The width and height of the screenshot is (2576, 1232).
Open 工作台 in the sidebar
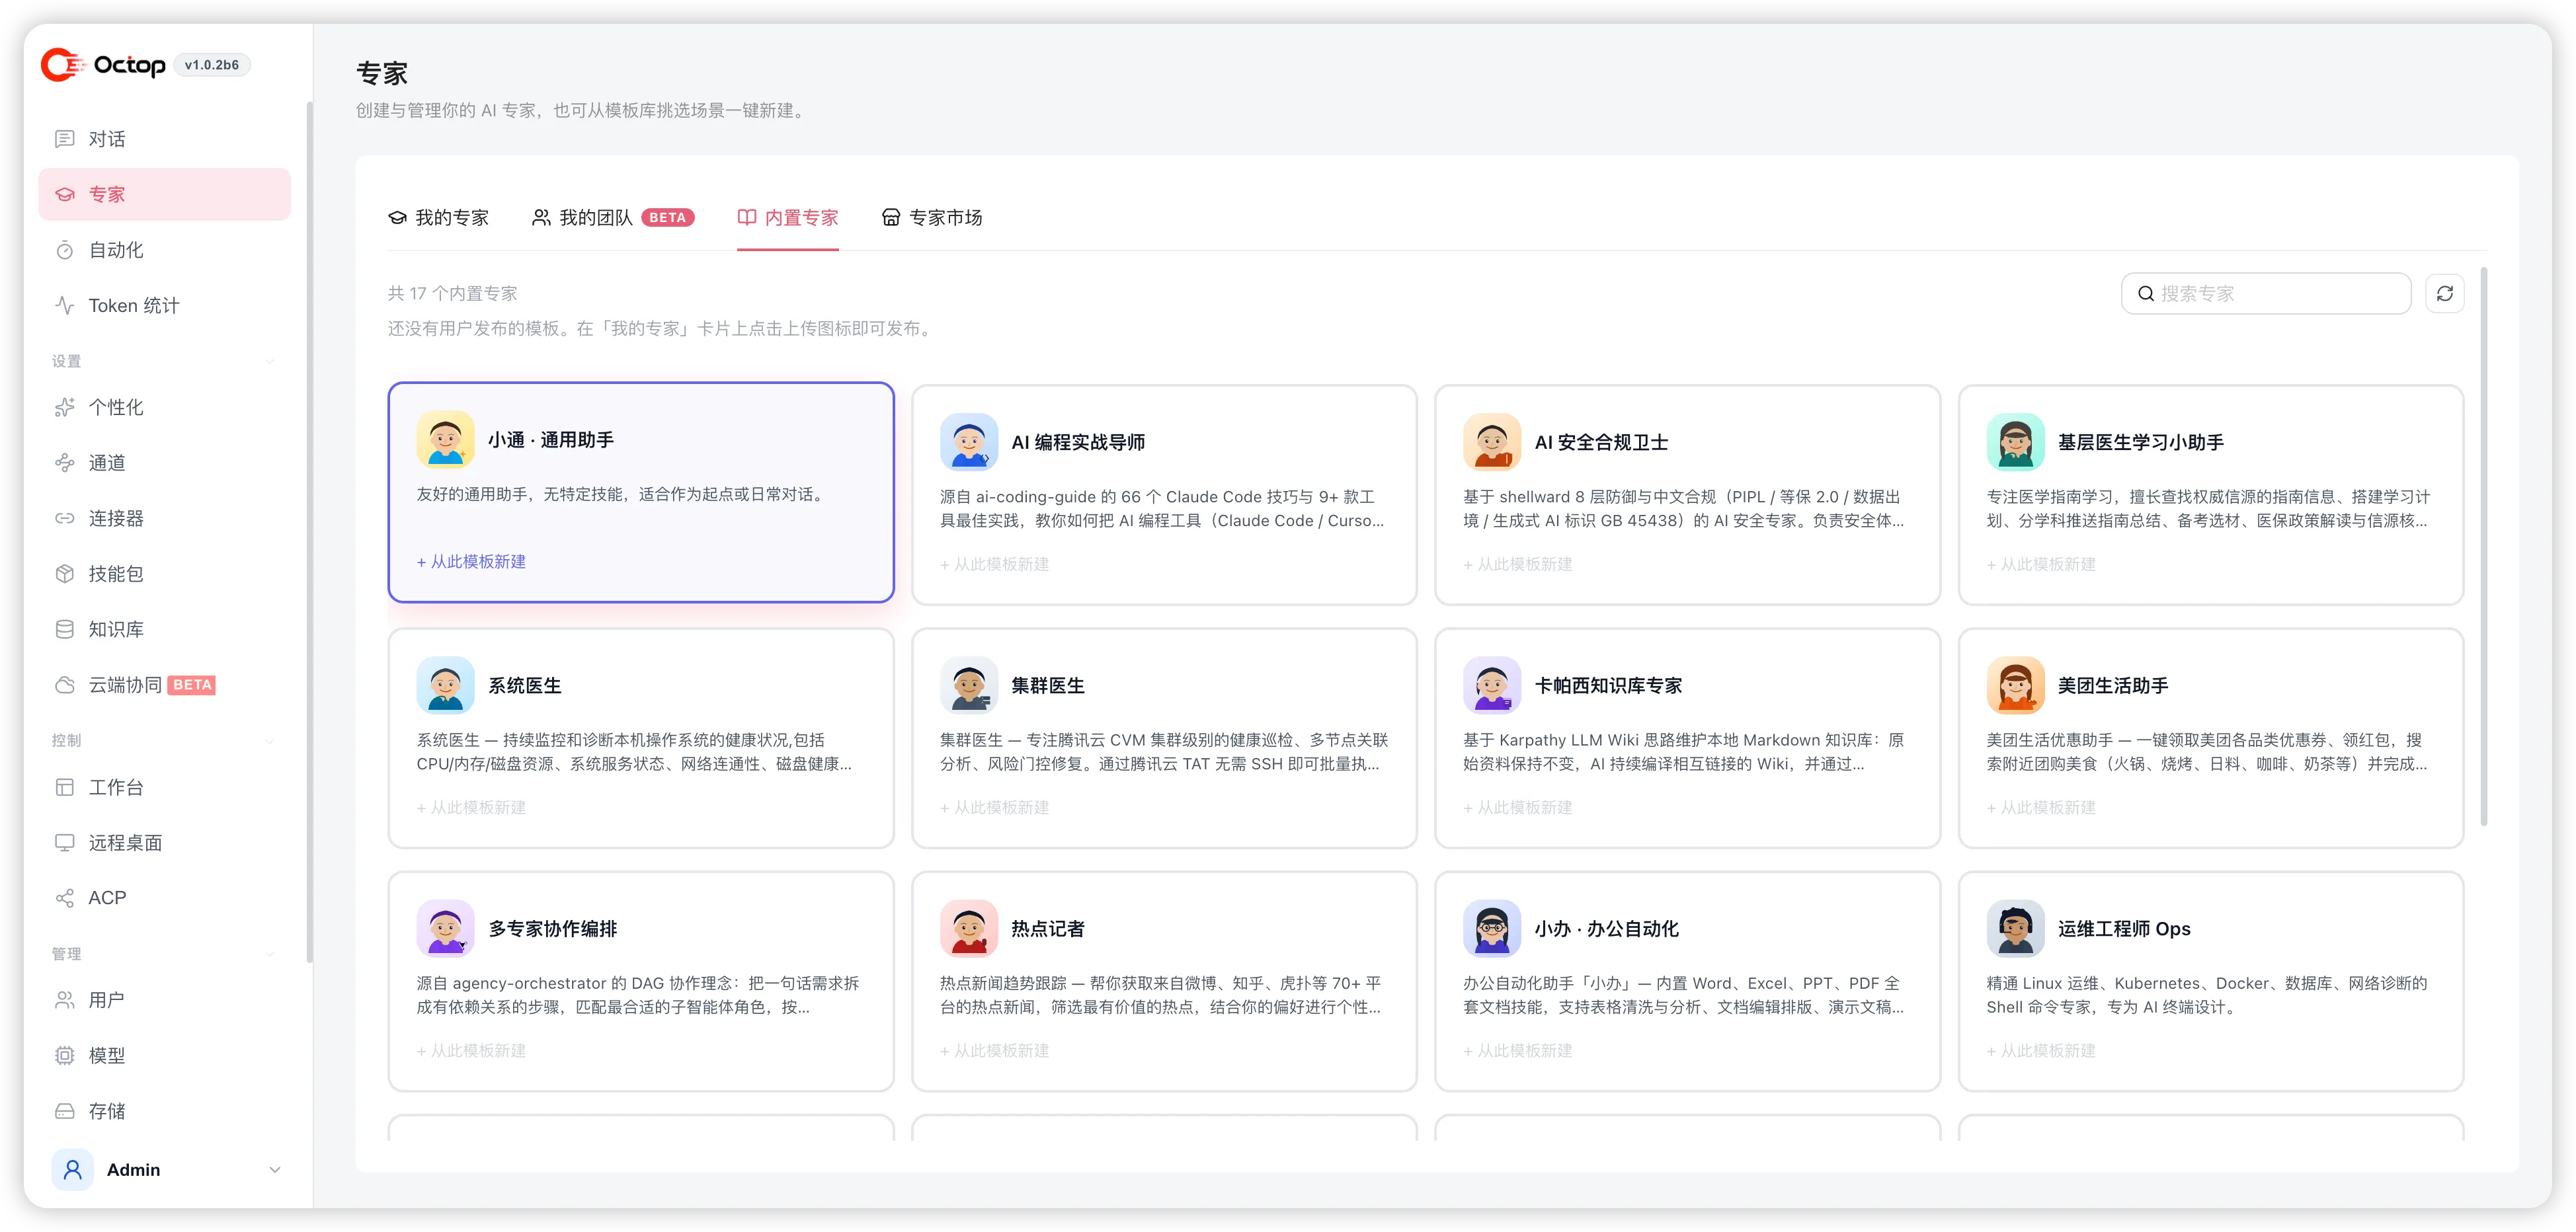(164, 787)
